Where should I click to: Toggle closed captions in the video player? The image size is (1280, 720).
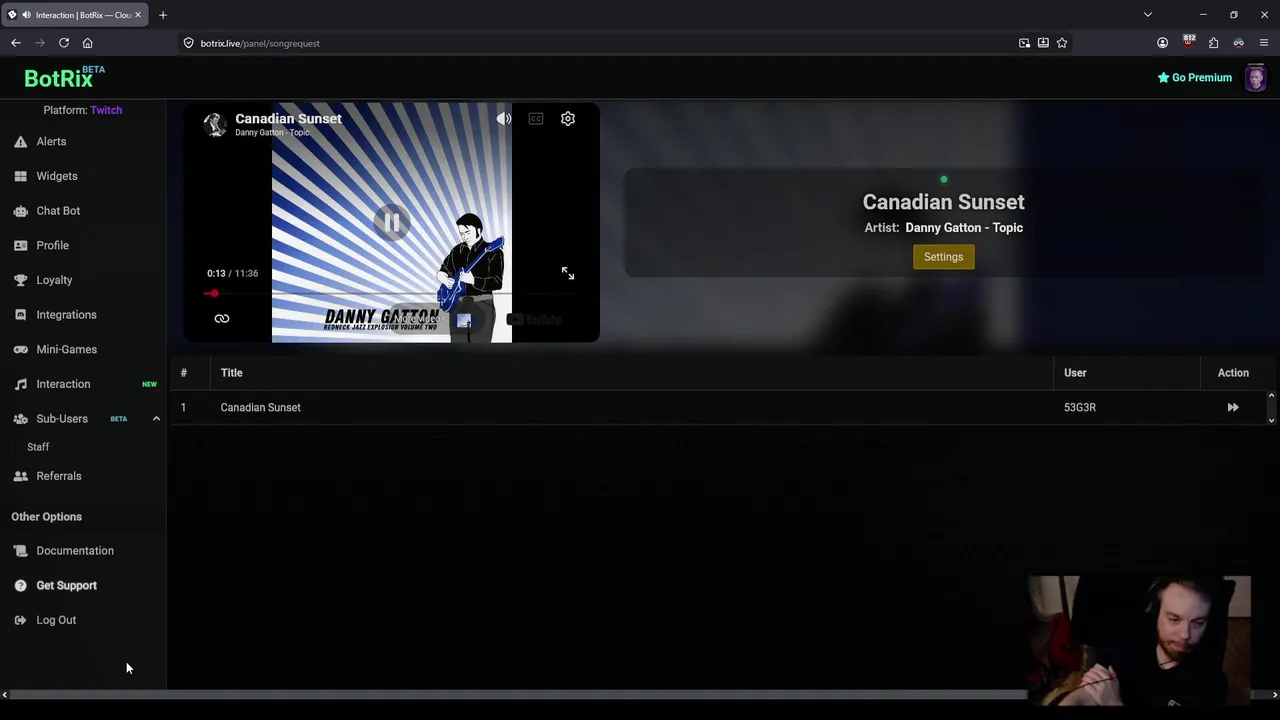[x=536, y=119]
